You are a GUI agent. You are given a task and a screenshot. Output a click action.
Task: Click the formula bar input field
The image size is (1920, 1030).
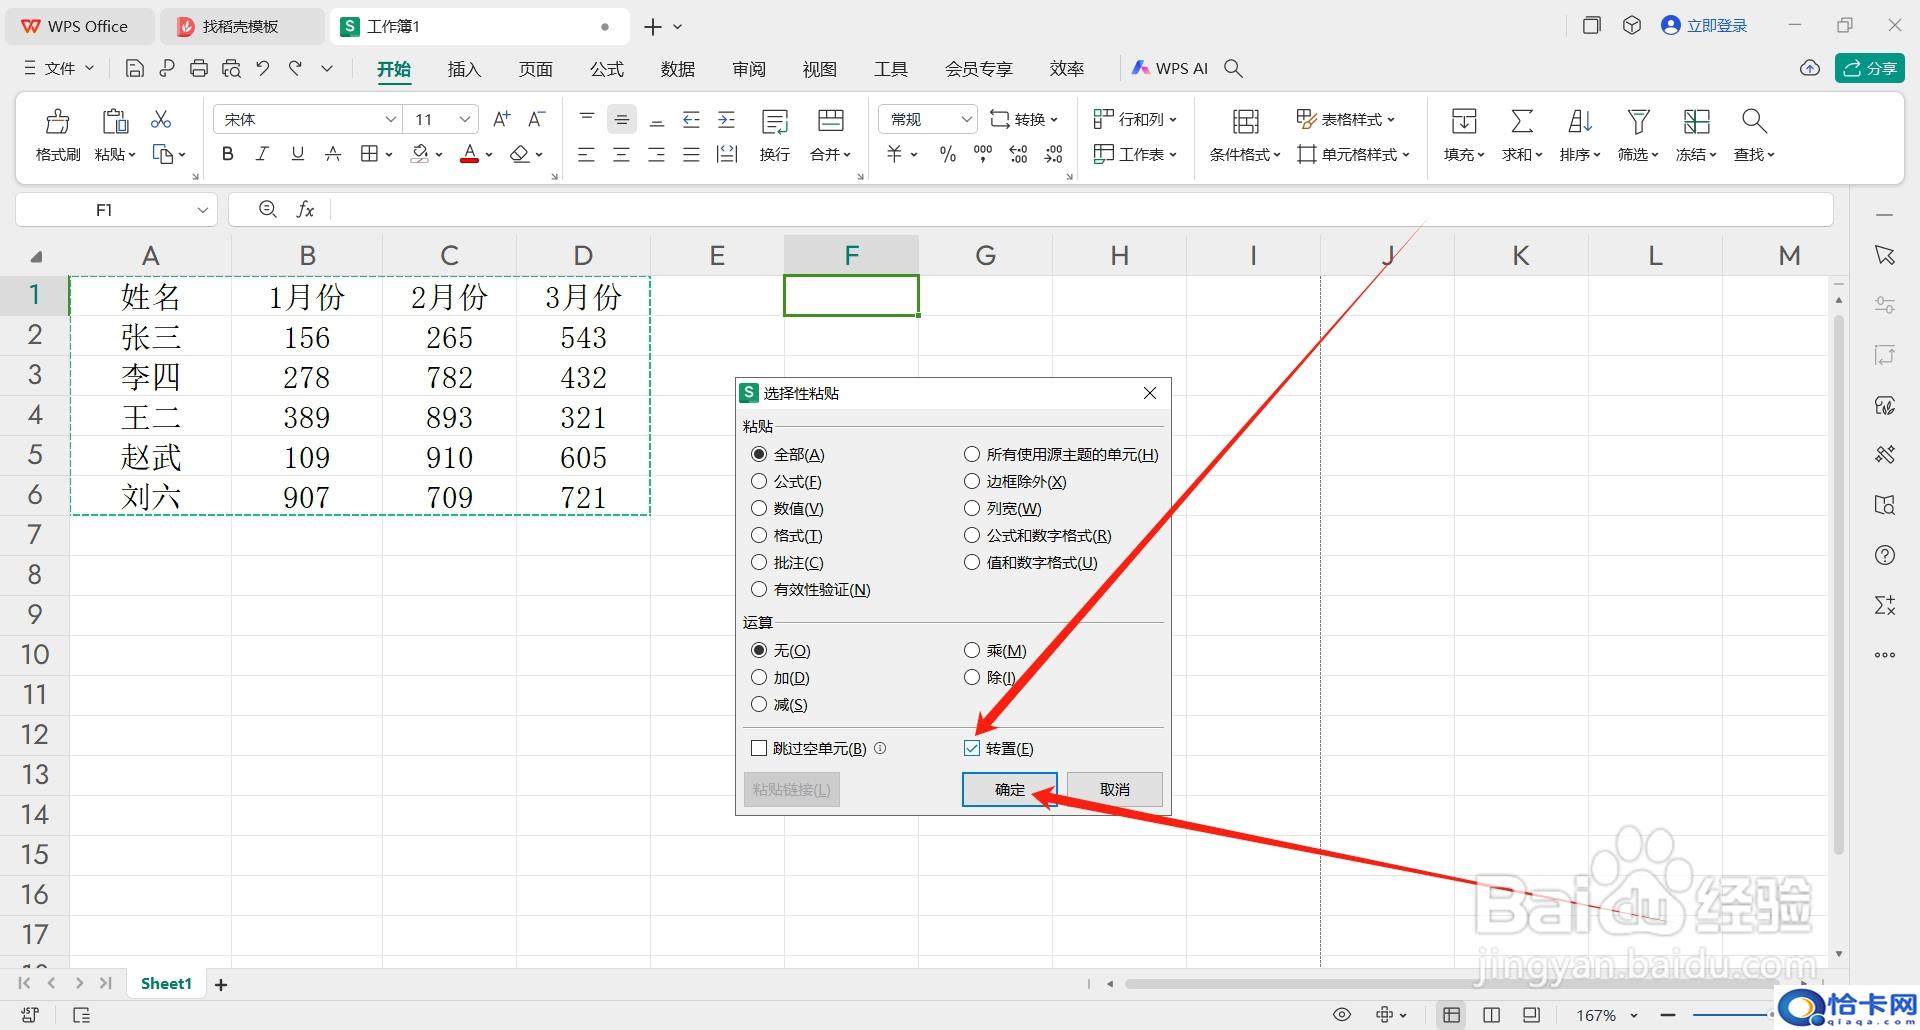(x=1080, y=209)
